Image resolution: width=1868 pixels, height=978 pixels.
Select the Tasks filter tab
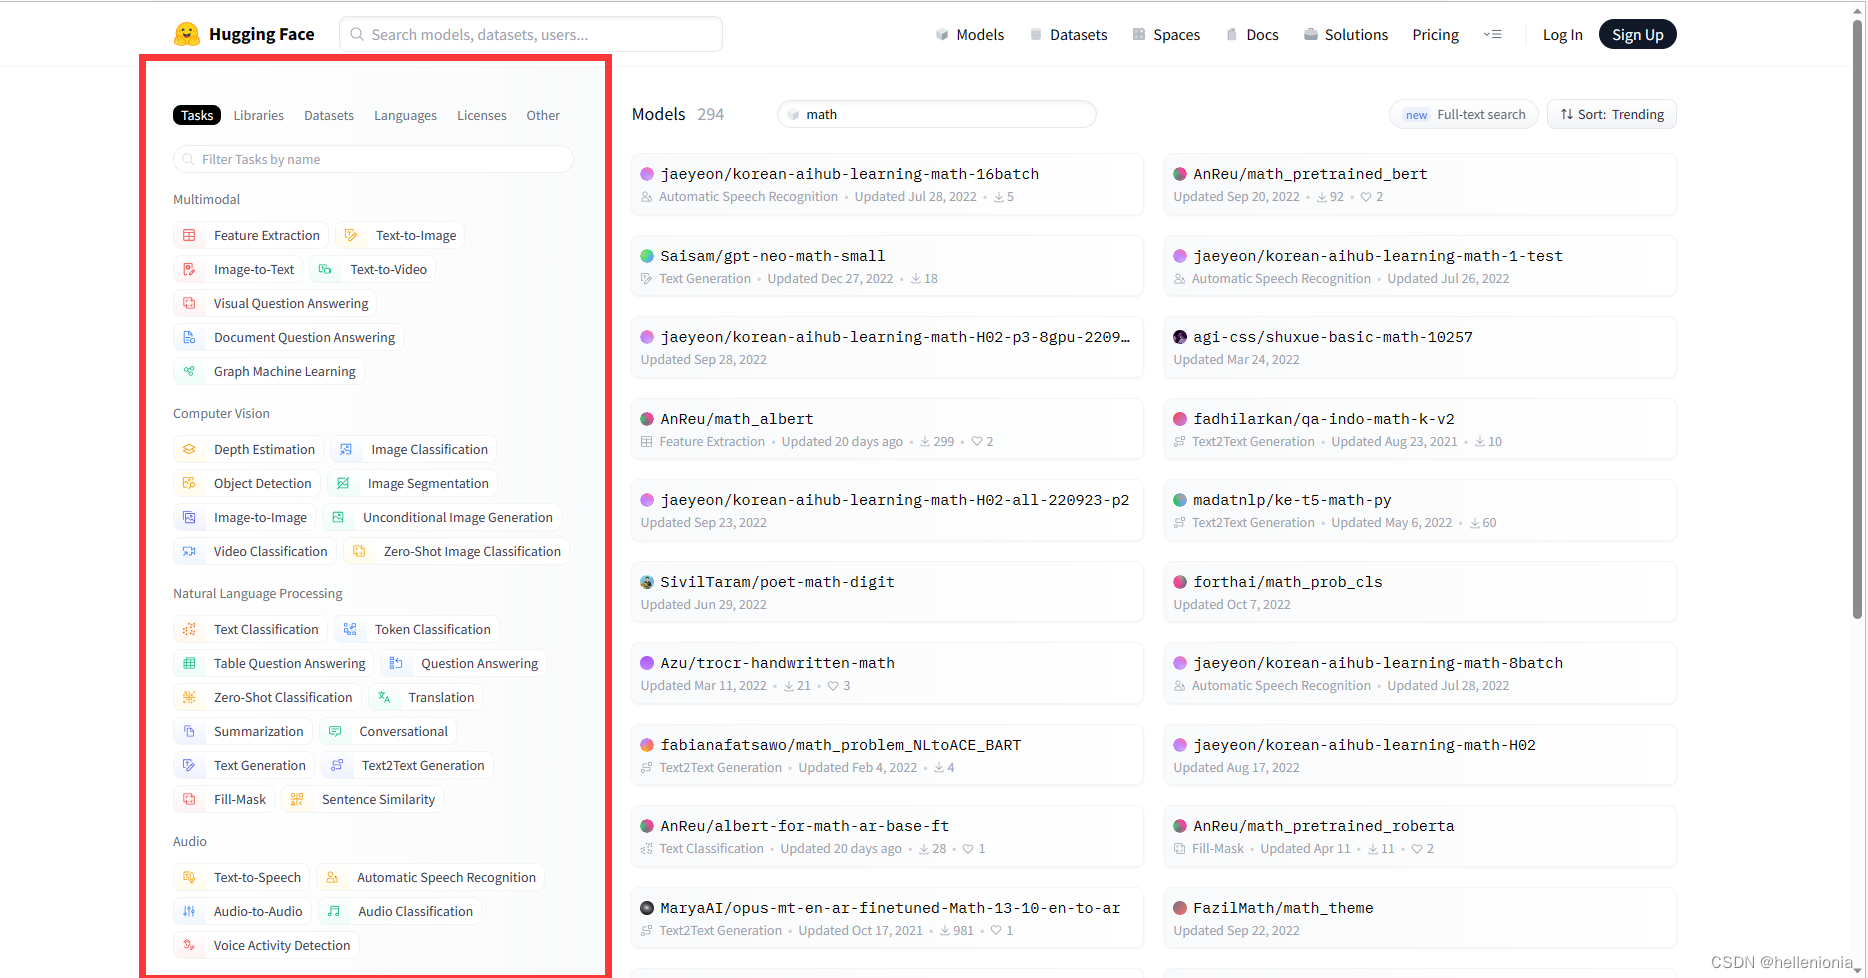pos(197,116)
